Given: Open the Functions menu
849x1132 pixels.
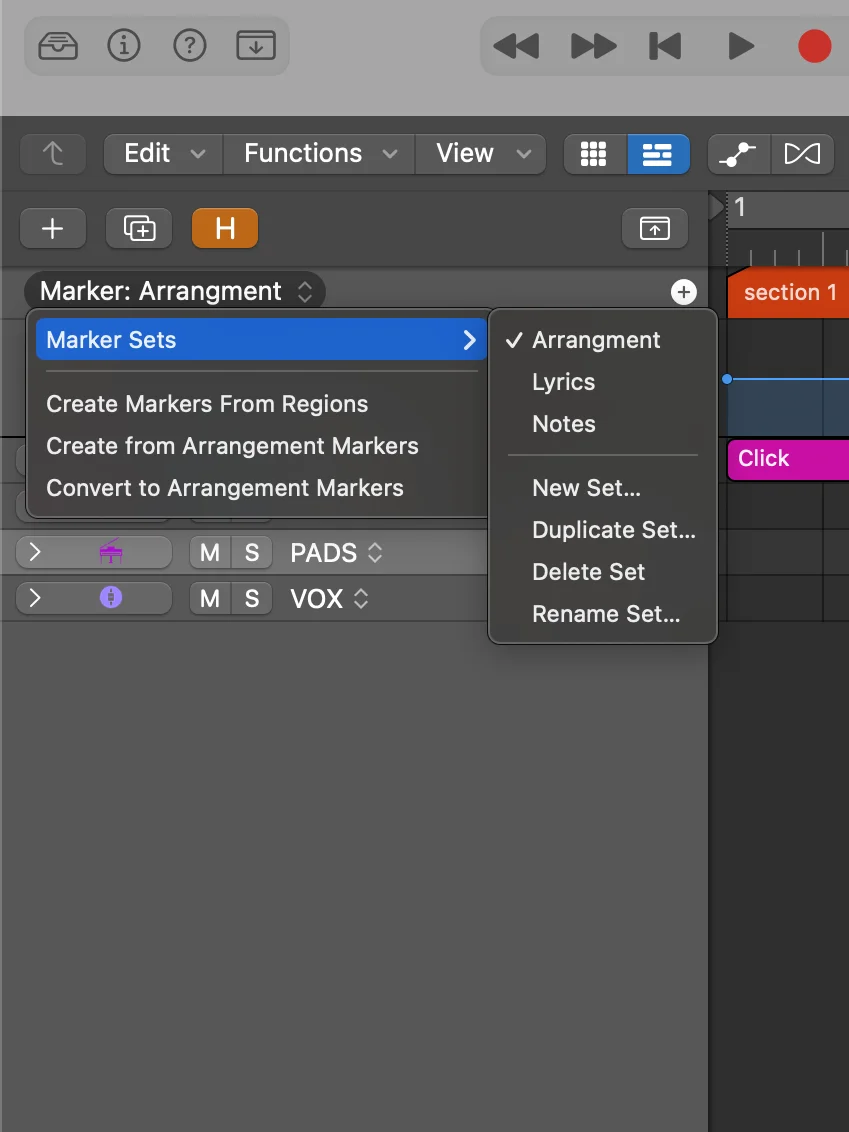Looking at the screenshot, I should click(x=319, y=154).
